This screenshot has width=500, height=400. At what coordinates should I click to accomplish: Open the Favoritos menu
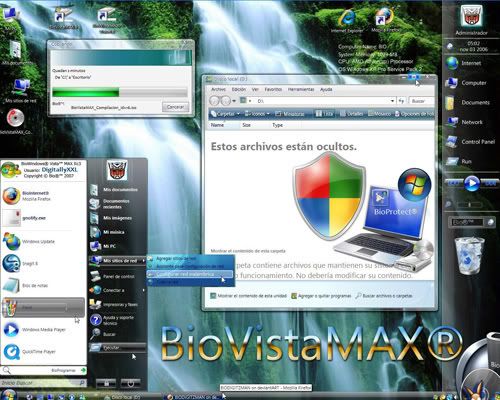(273, 89)
